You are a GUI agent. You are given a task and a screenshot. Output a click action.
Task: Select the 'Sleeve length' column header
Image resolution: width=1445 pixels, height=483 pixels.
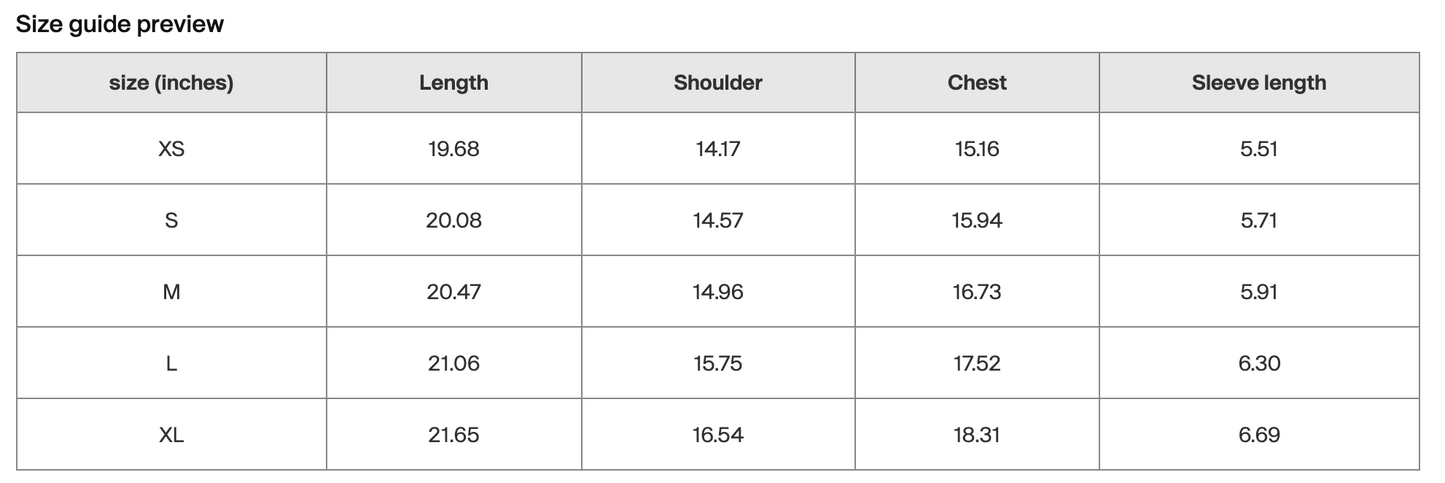tap(1259, 83)
